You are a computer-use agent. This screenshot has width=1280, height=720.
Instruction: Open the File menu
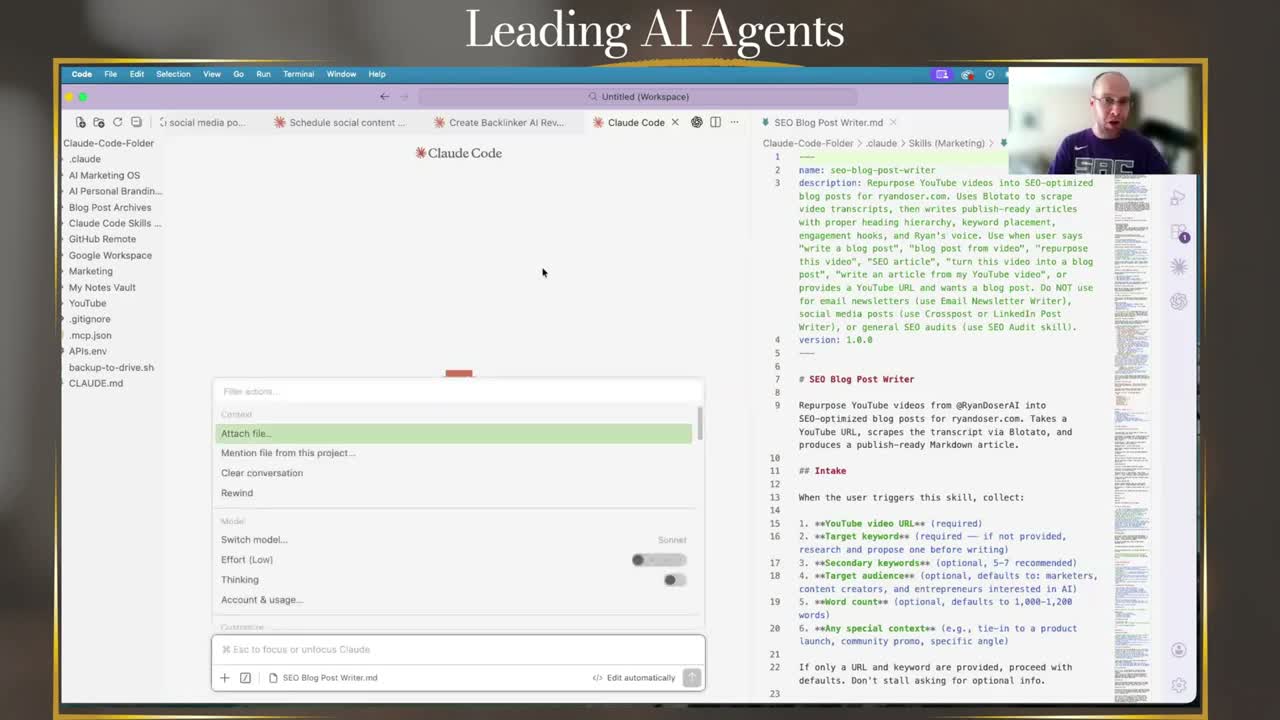pyautogui.click(x=110, y=74)
